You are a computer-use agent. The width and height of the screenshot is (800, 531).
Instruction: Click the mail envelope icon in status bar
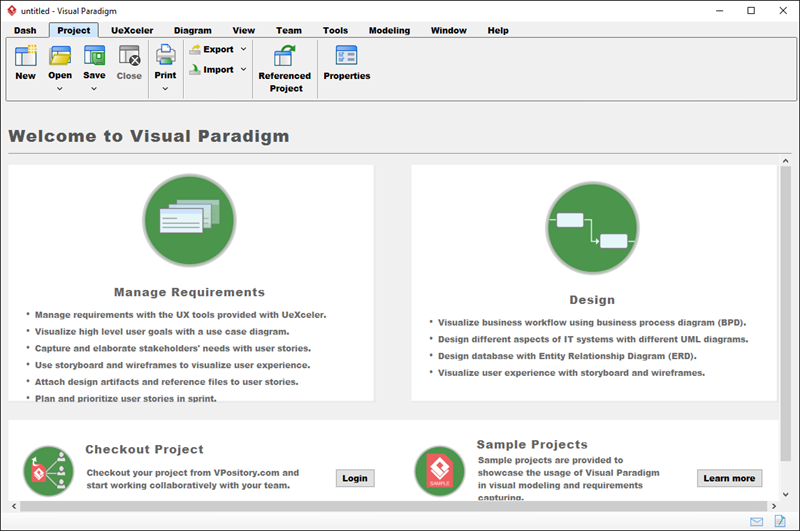(x=757, y=521)
